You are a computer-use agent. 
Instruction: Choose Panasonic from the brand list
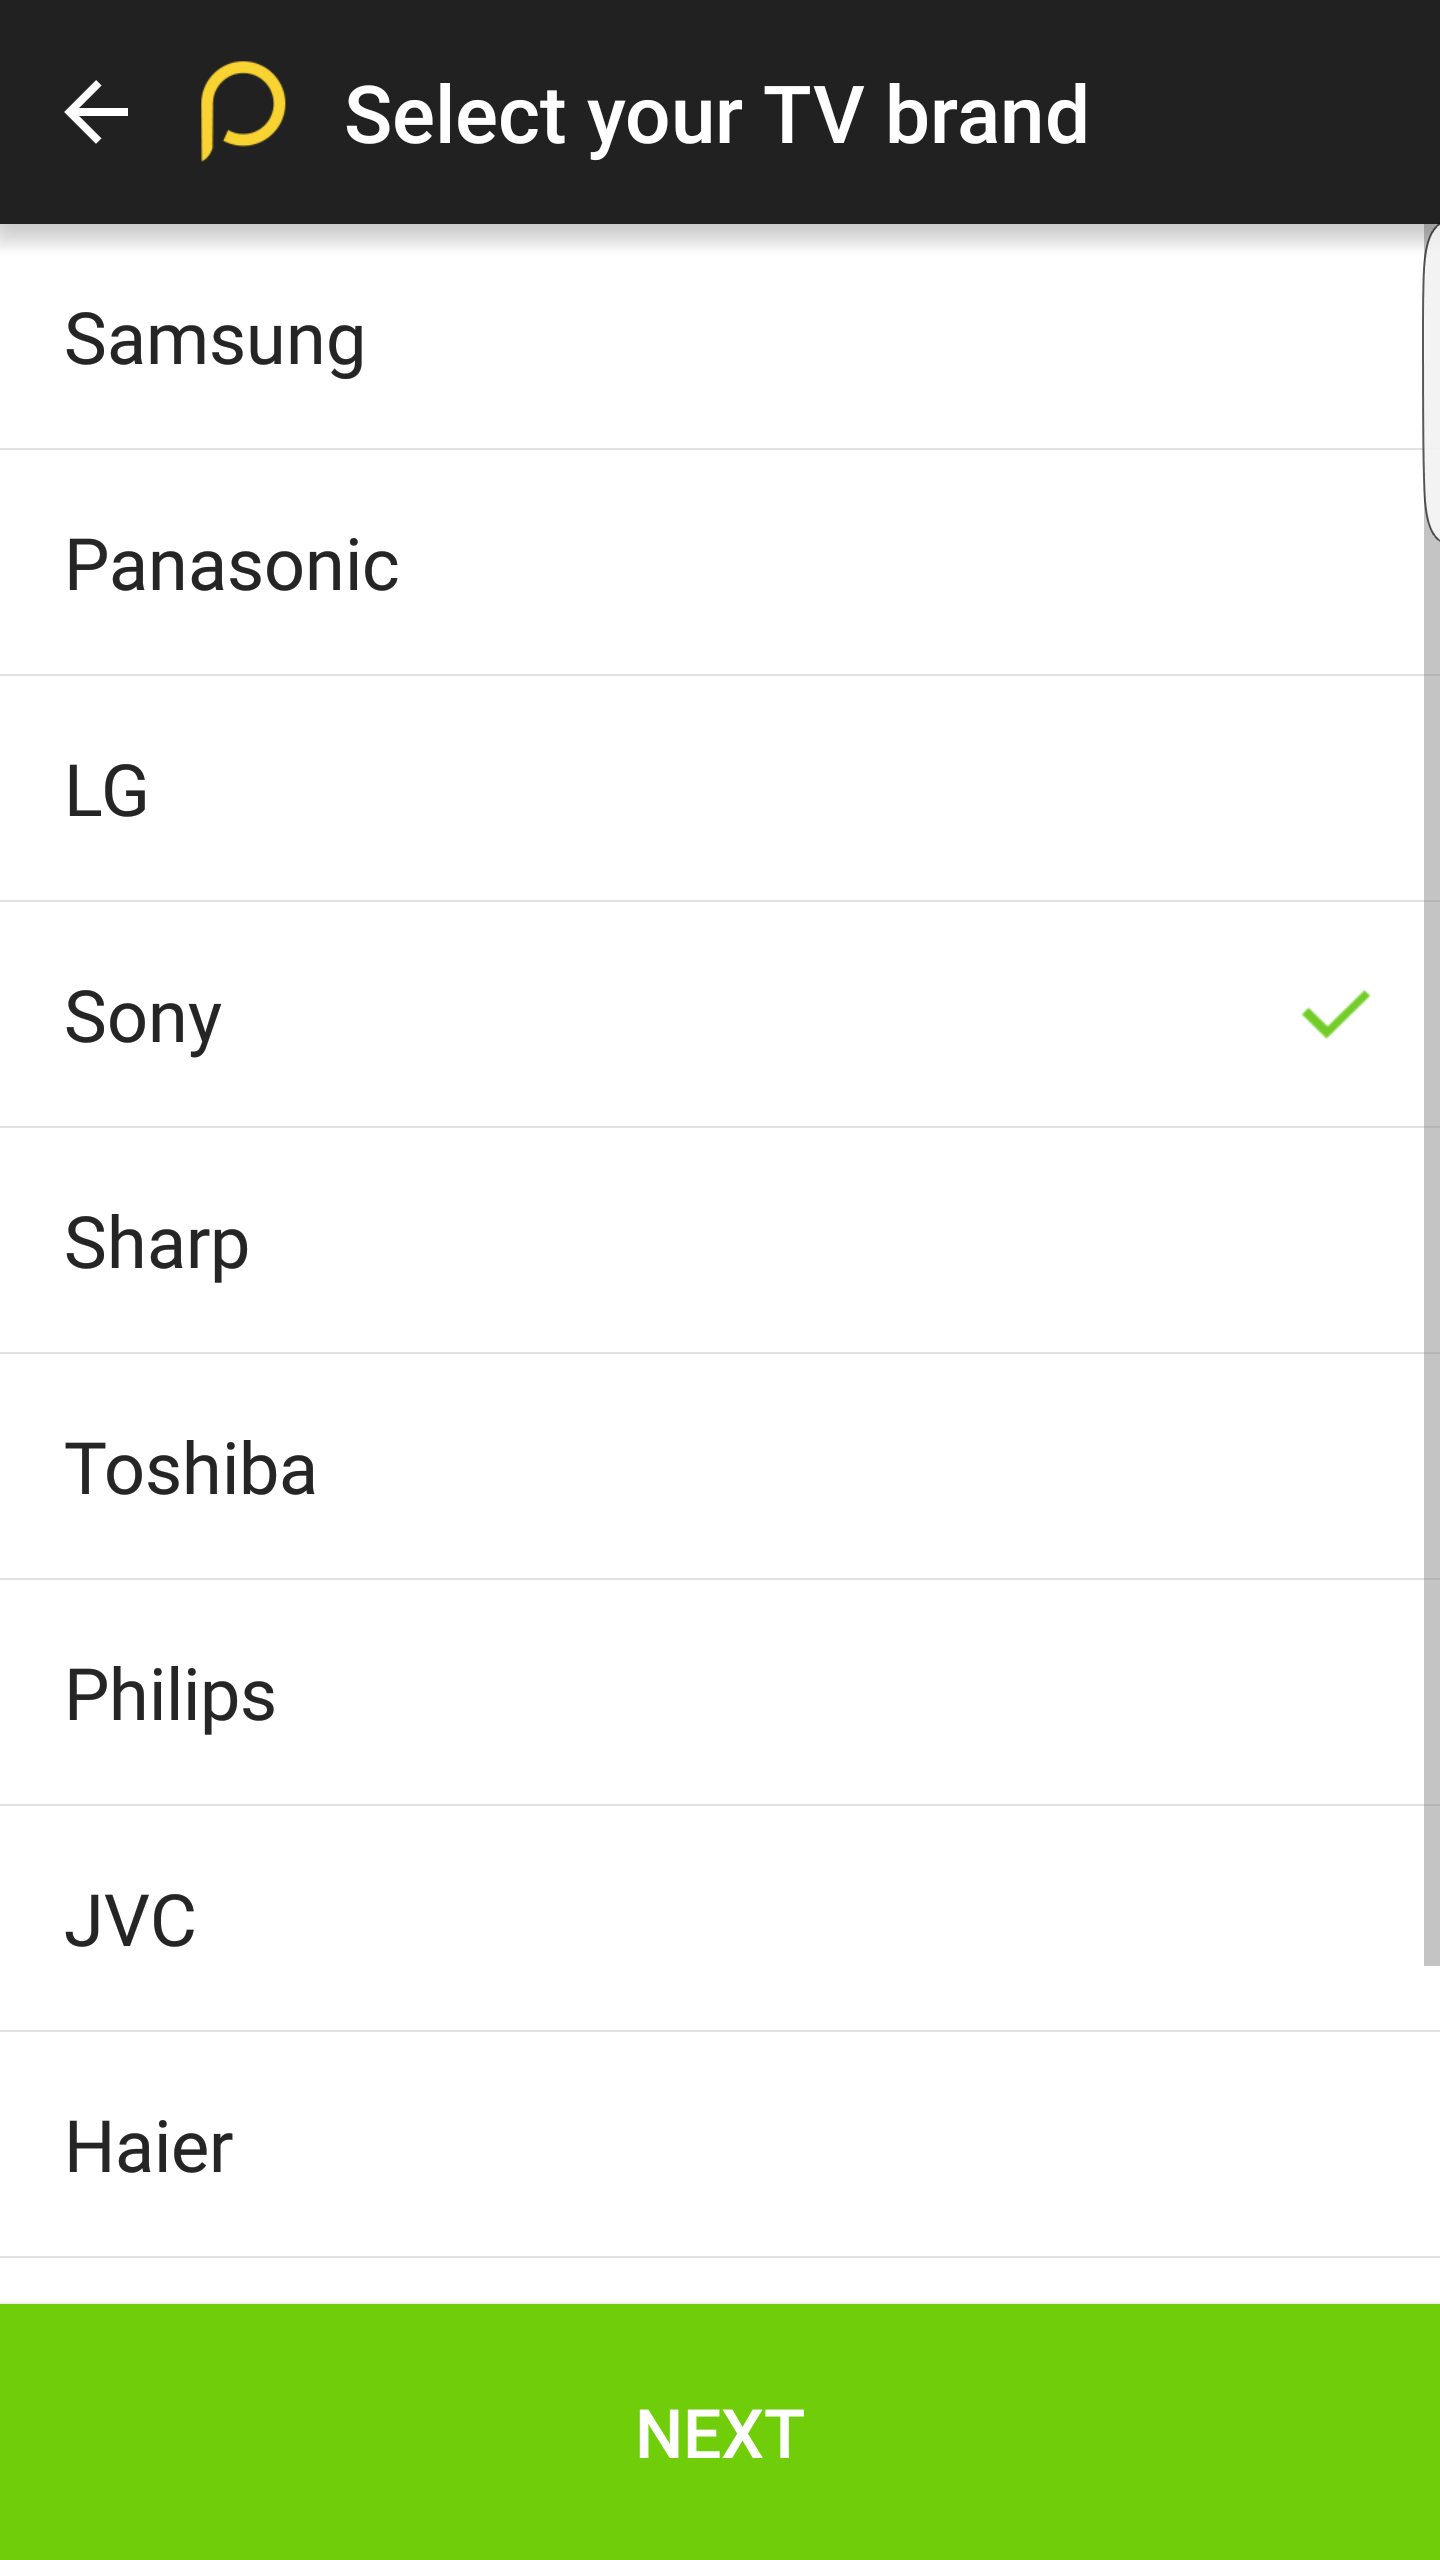pos(232,566)
